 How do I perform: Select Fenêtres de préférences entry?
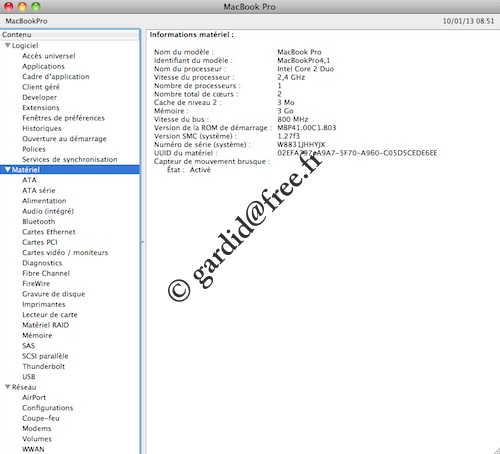coord(63,118)
